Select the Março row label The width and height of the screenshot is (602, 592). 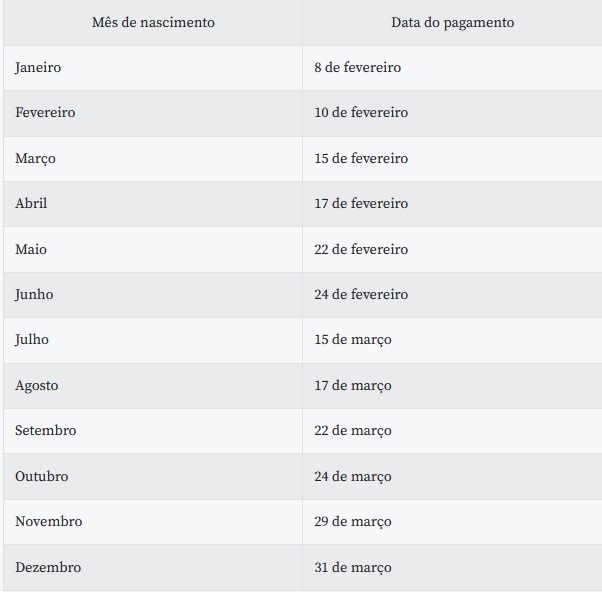[x=36, y=158]
